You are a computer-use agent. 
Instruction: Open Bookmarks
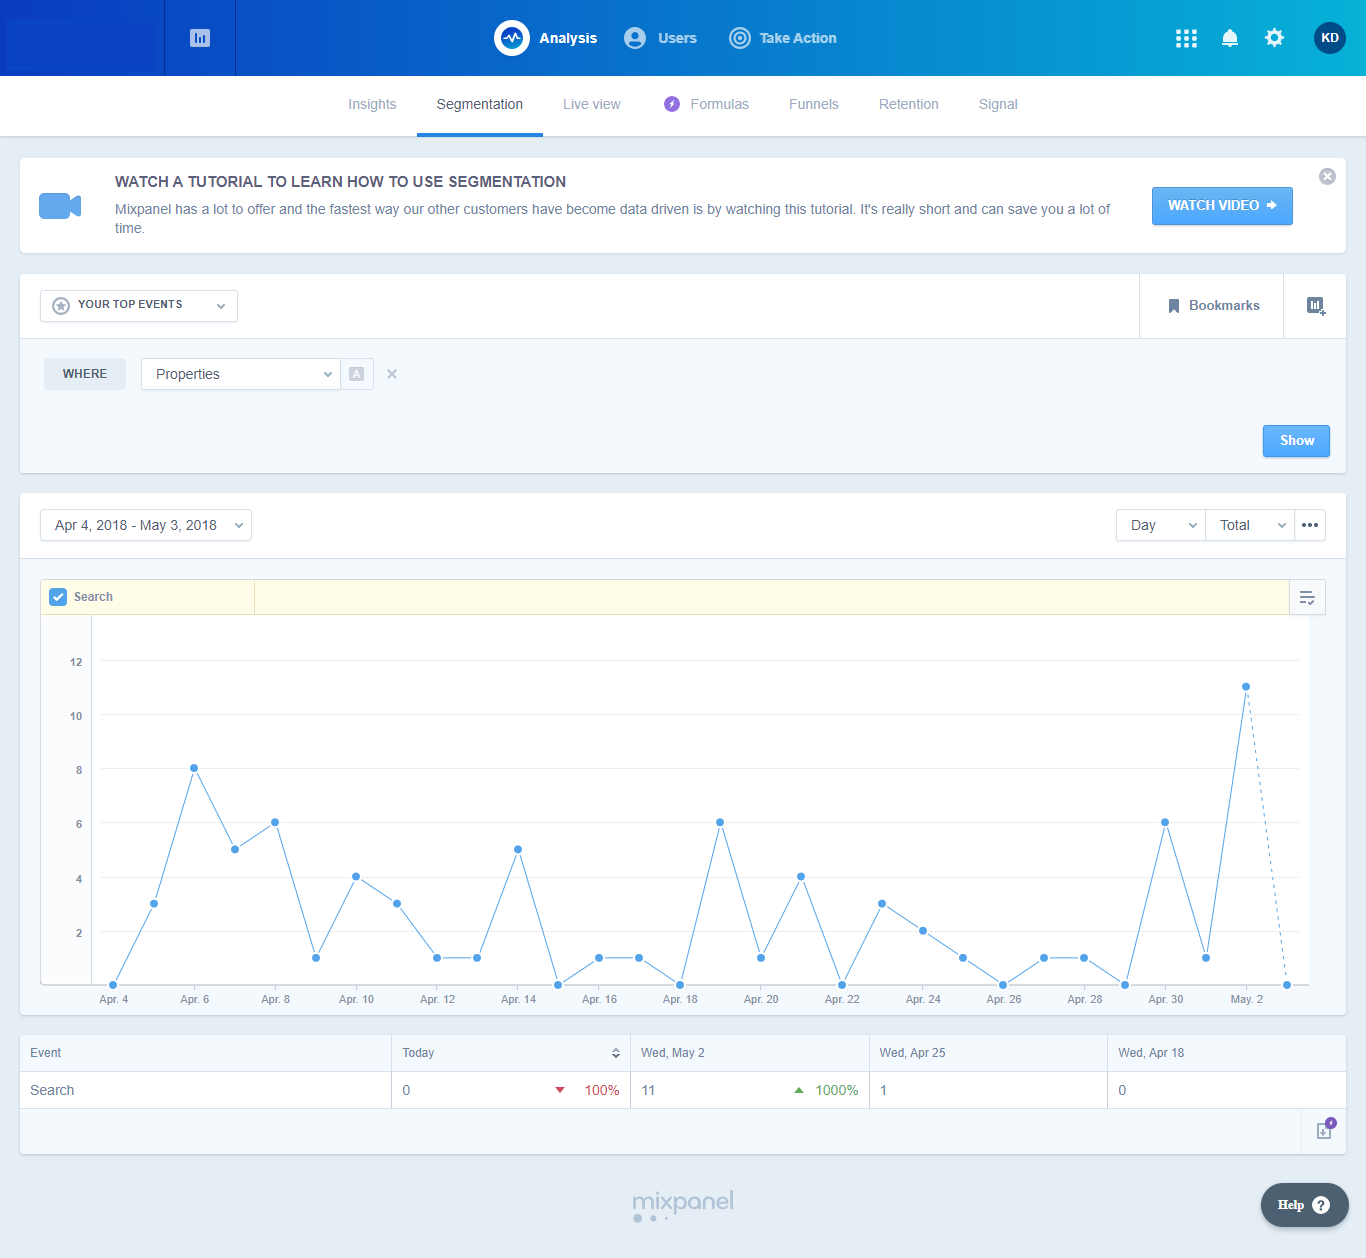(x=1213, y=306)
